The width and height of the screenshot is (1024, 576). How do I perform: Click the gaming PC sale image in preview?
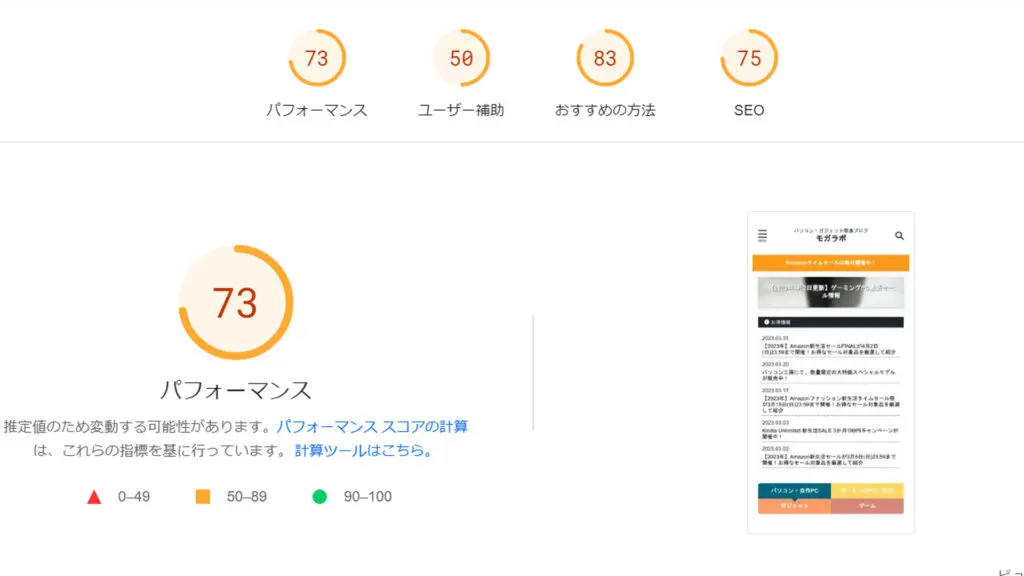point(830,294)
